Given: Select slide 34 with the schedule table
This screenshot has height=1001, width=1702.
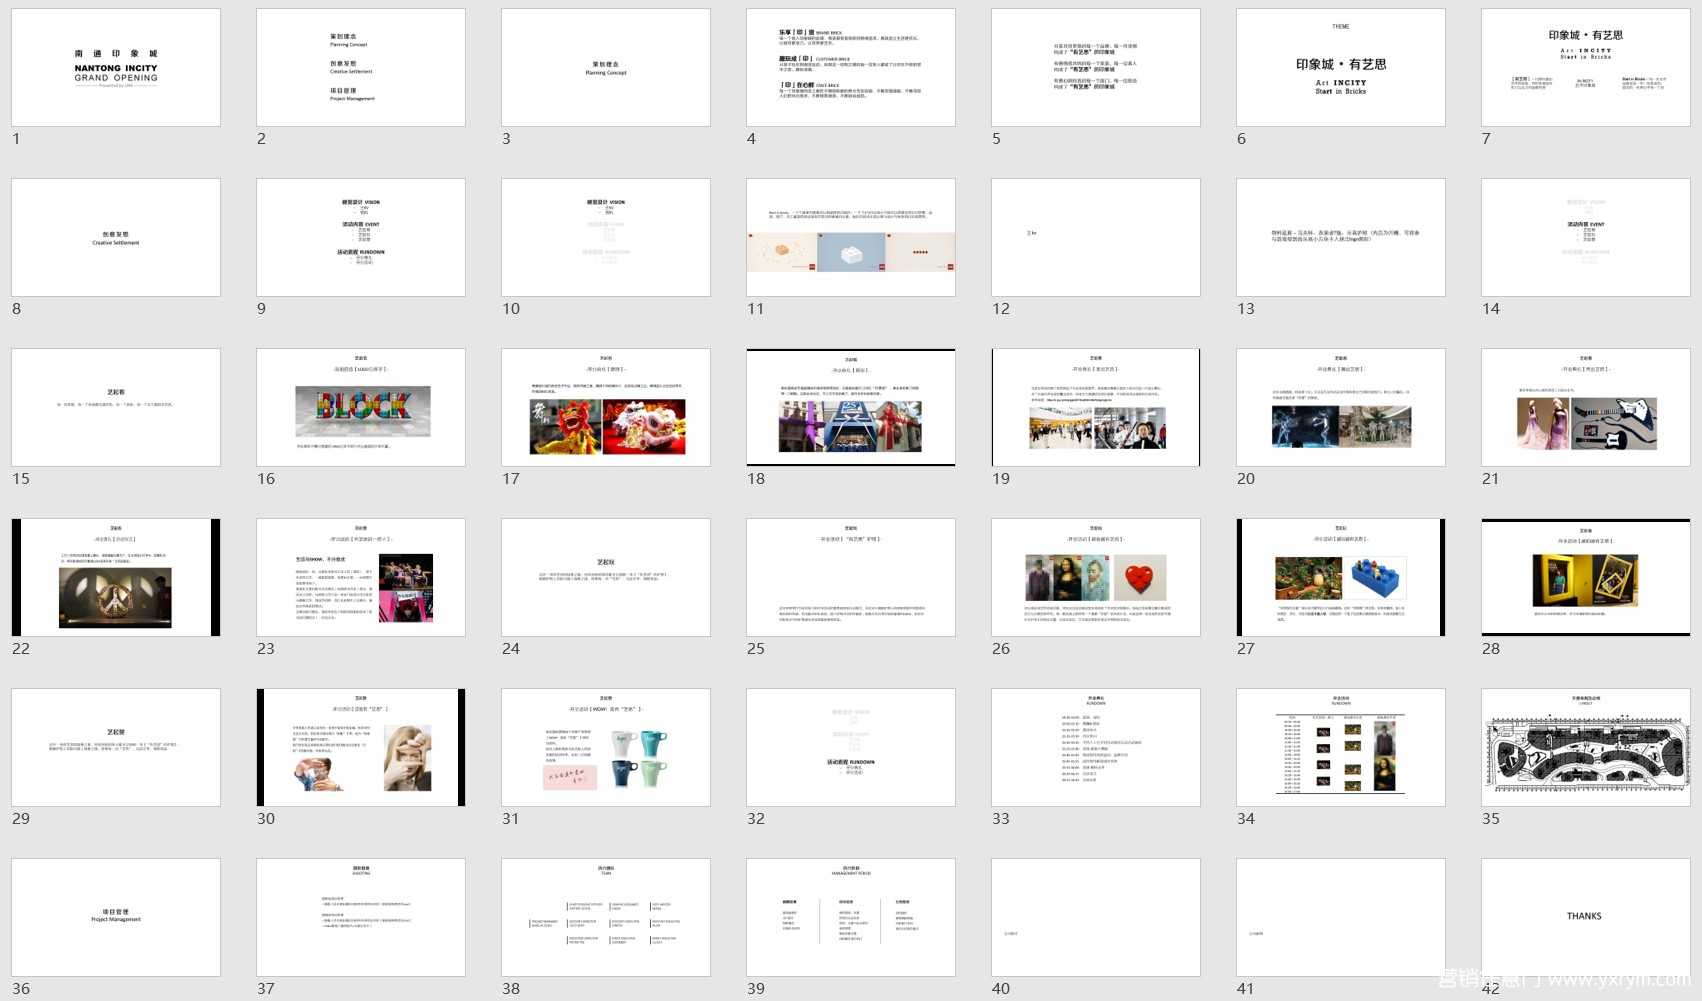Looking at the screenshot, I should tap(1341, 748).
